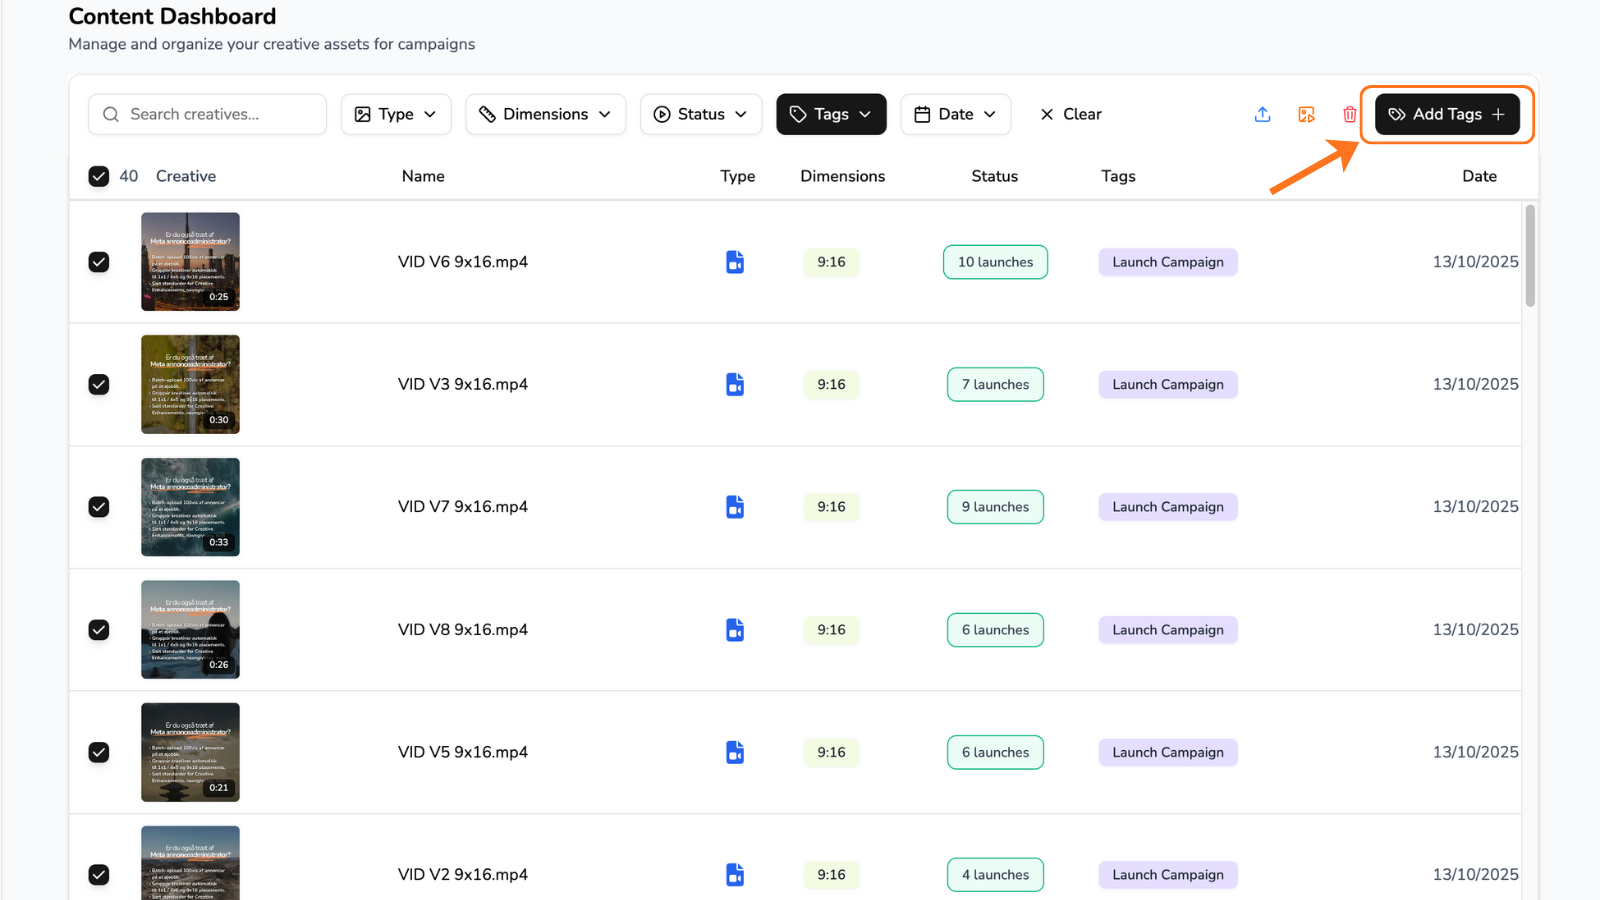Click the blue upload icon
Image resolution: width=1600 pixels, height=900 pixels.
1262,114
